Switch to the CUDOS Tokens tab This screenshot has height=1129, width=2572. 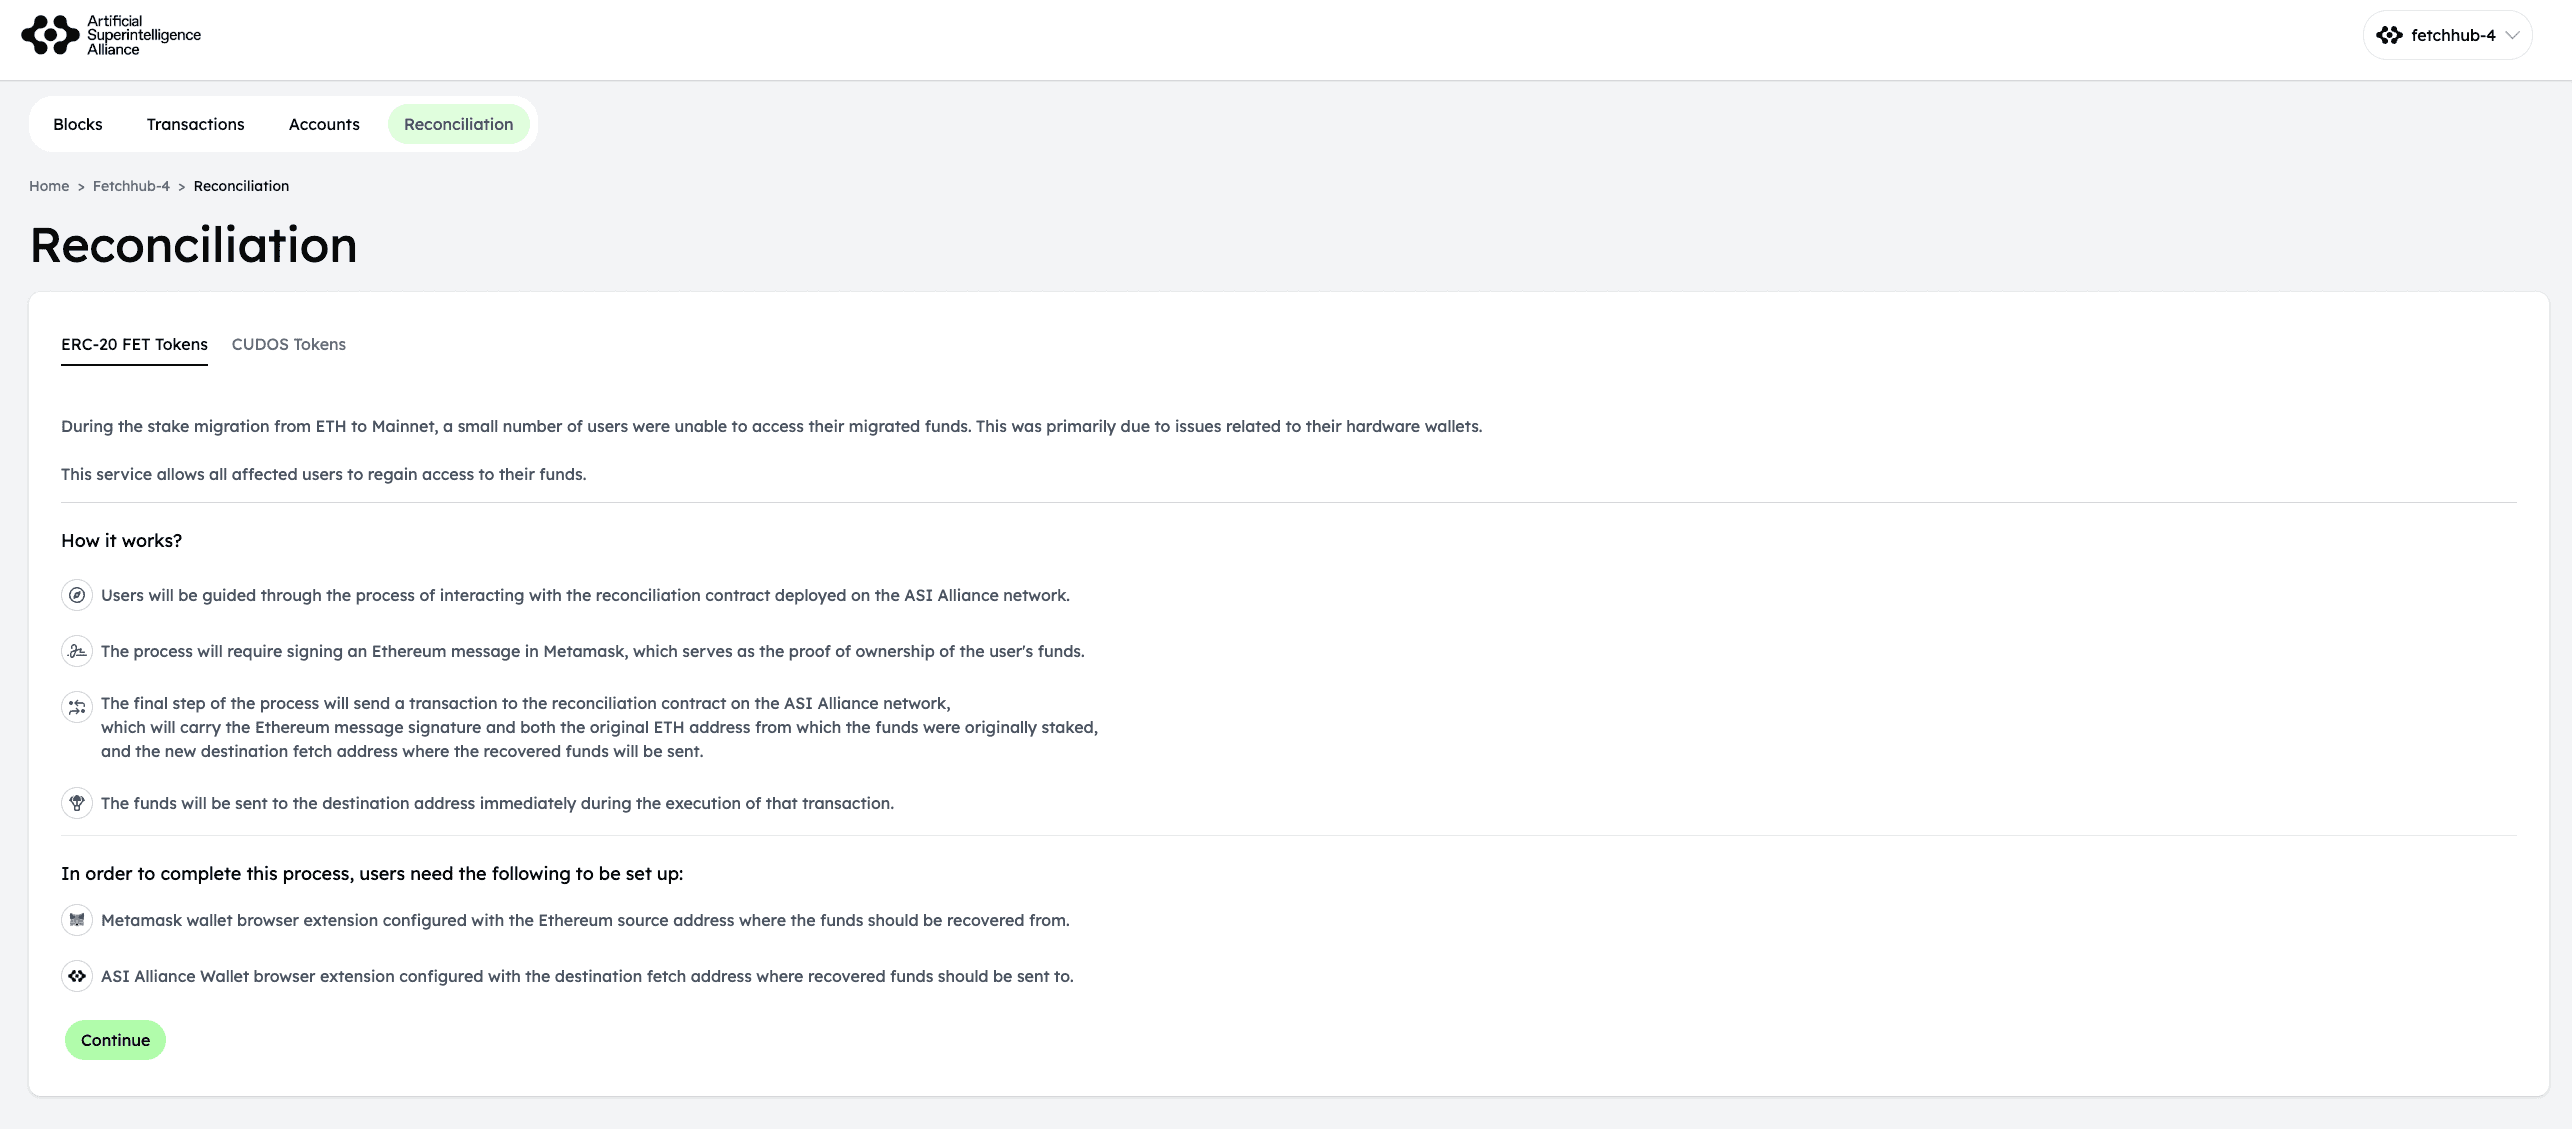pyautogui.click(x=288, y=344)
